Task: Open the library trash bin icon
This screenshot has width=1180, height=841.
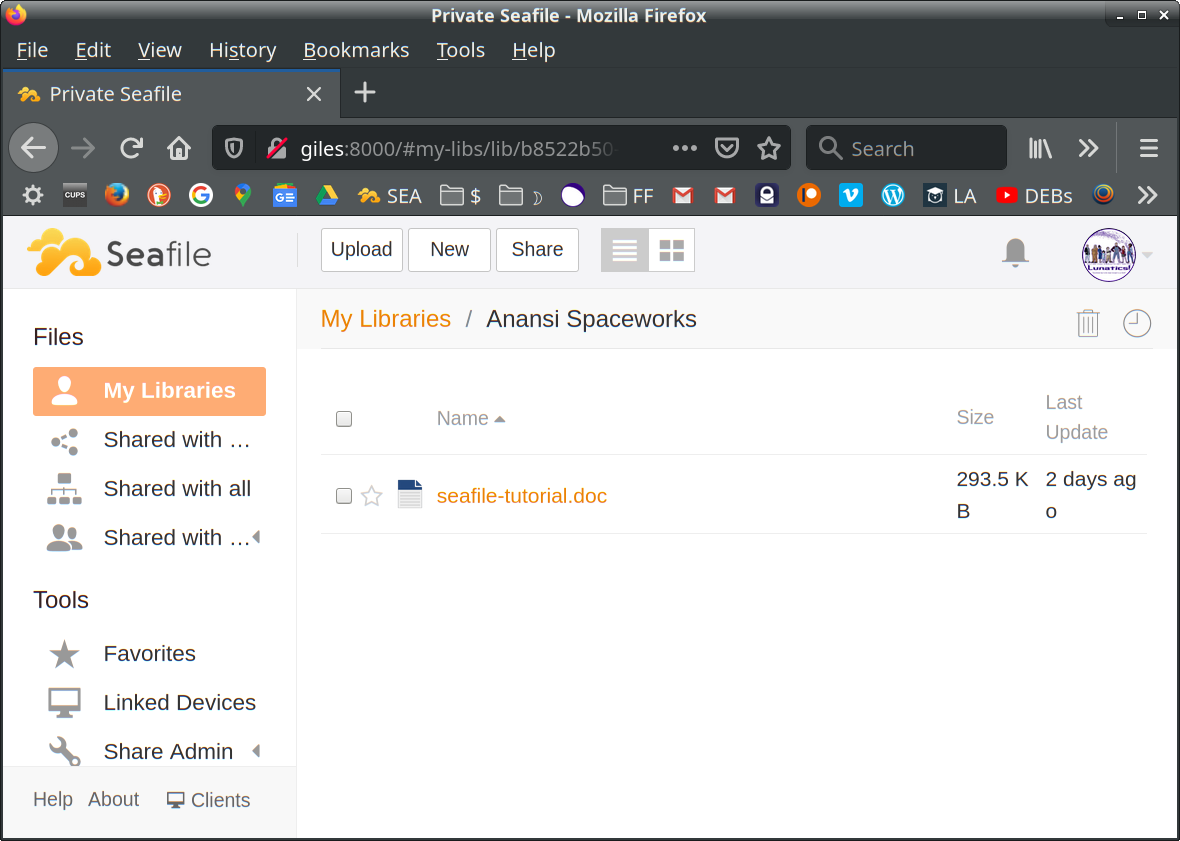Action: (x=1087, y=323)
